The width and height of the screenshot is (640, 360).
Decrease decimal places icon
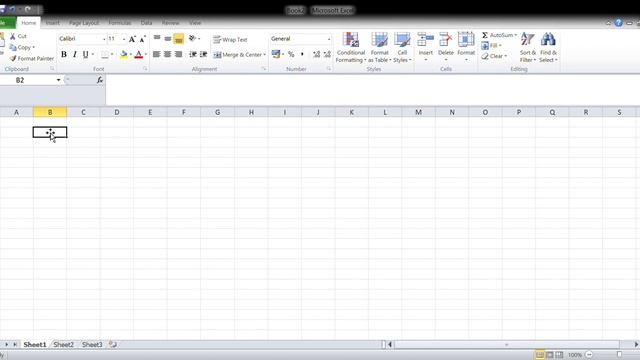[x=327, y=54]
